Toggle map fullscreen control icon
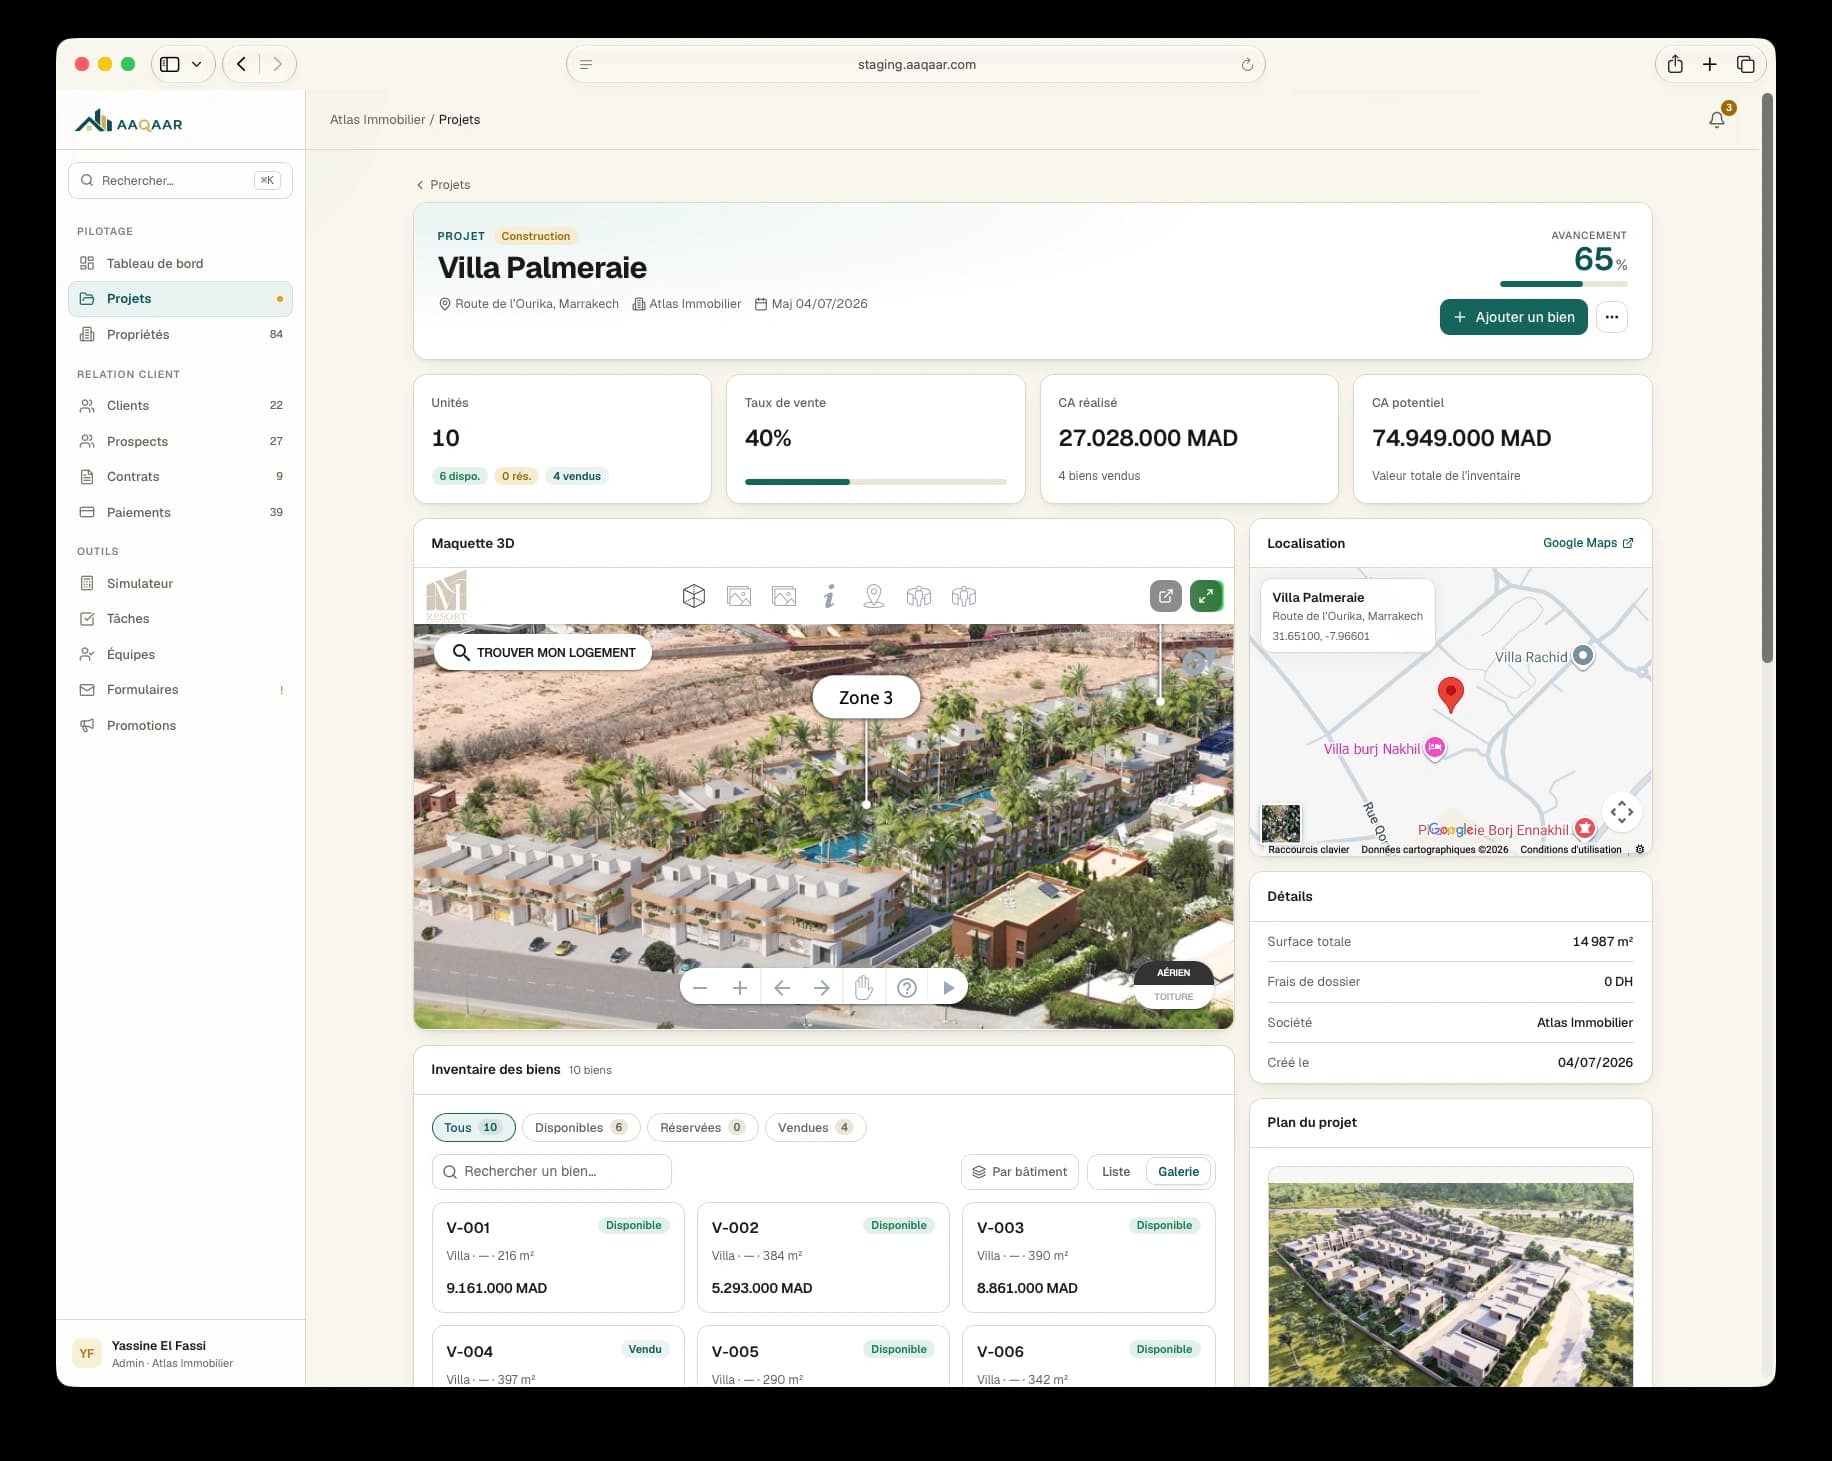Viewport: 1832px width, 1461px height. point(1622,812)
